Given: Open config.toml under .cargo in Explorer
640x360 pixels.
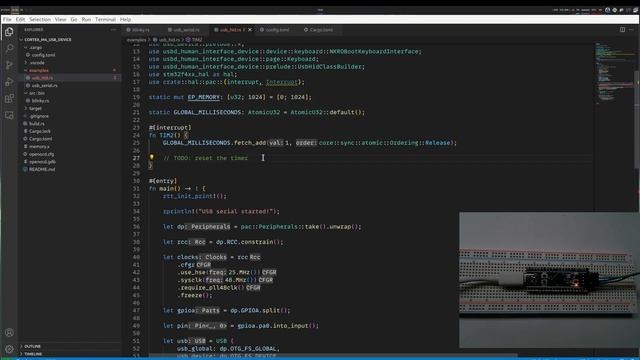Looking at the screenshot, I should pyautogui.click(x=43, y=55).
